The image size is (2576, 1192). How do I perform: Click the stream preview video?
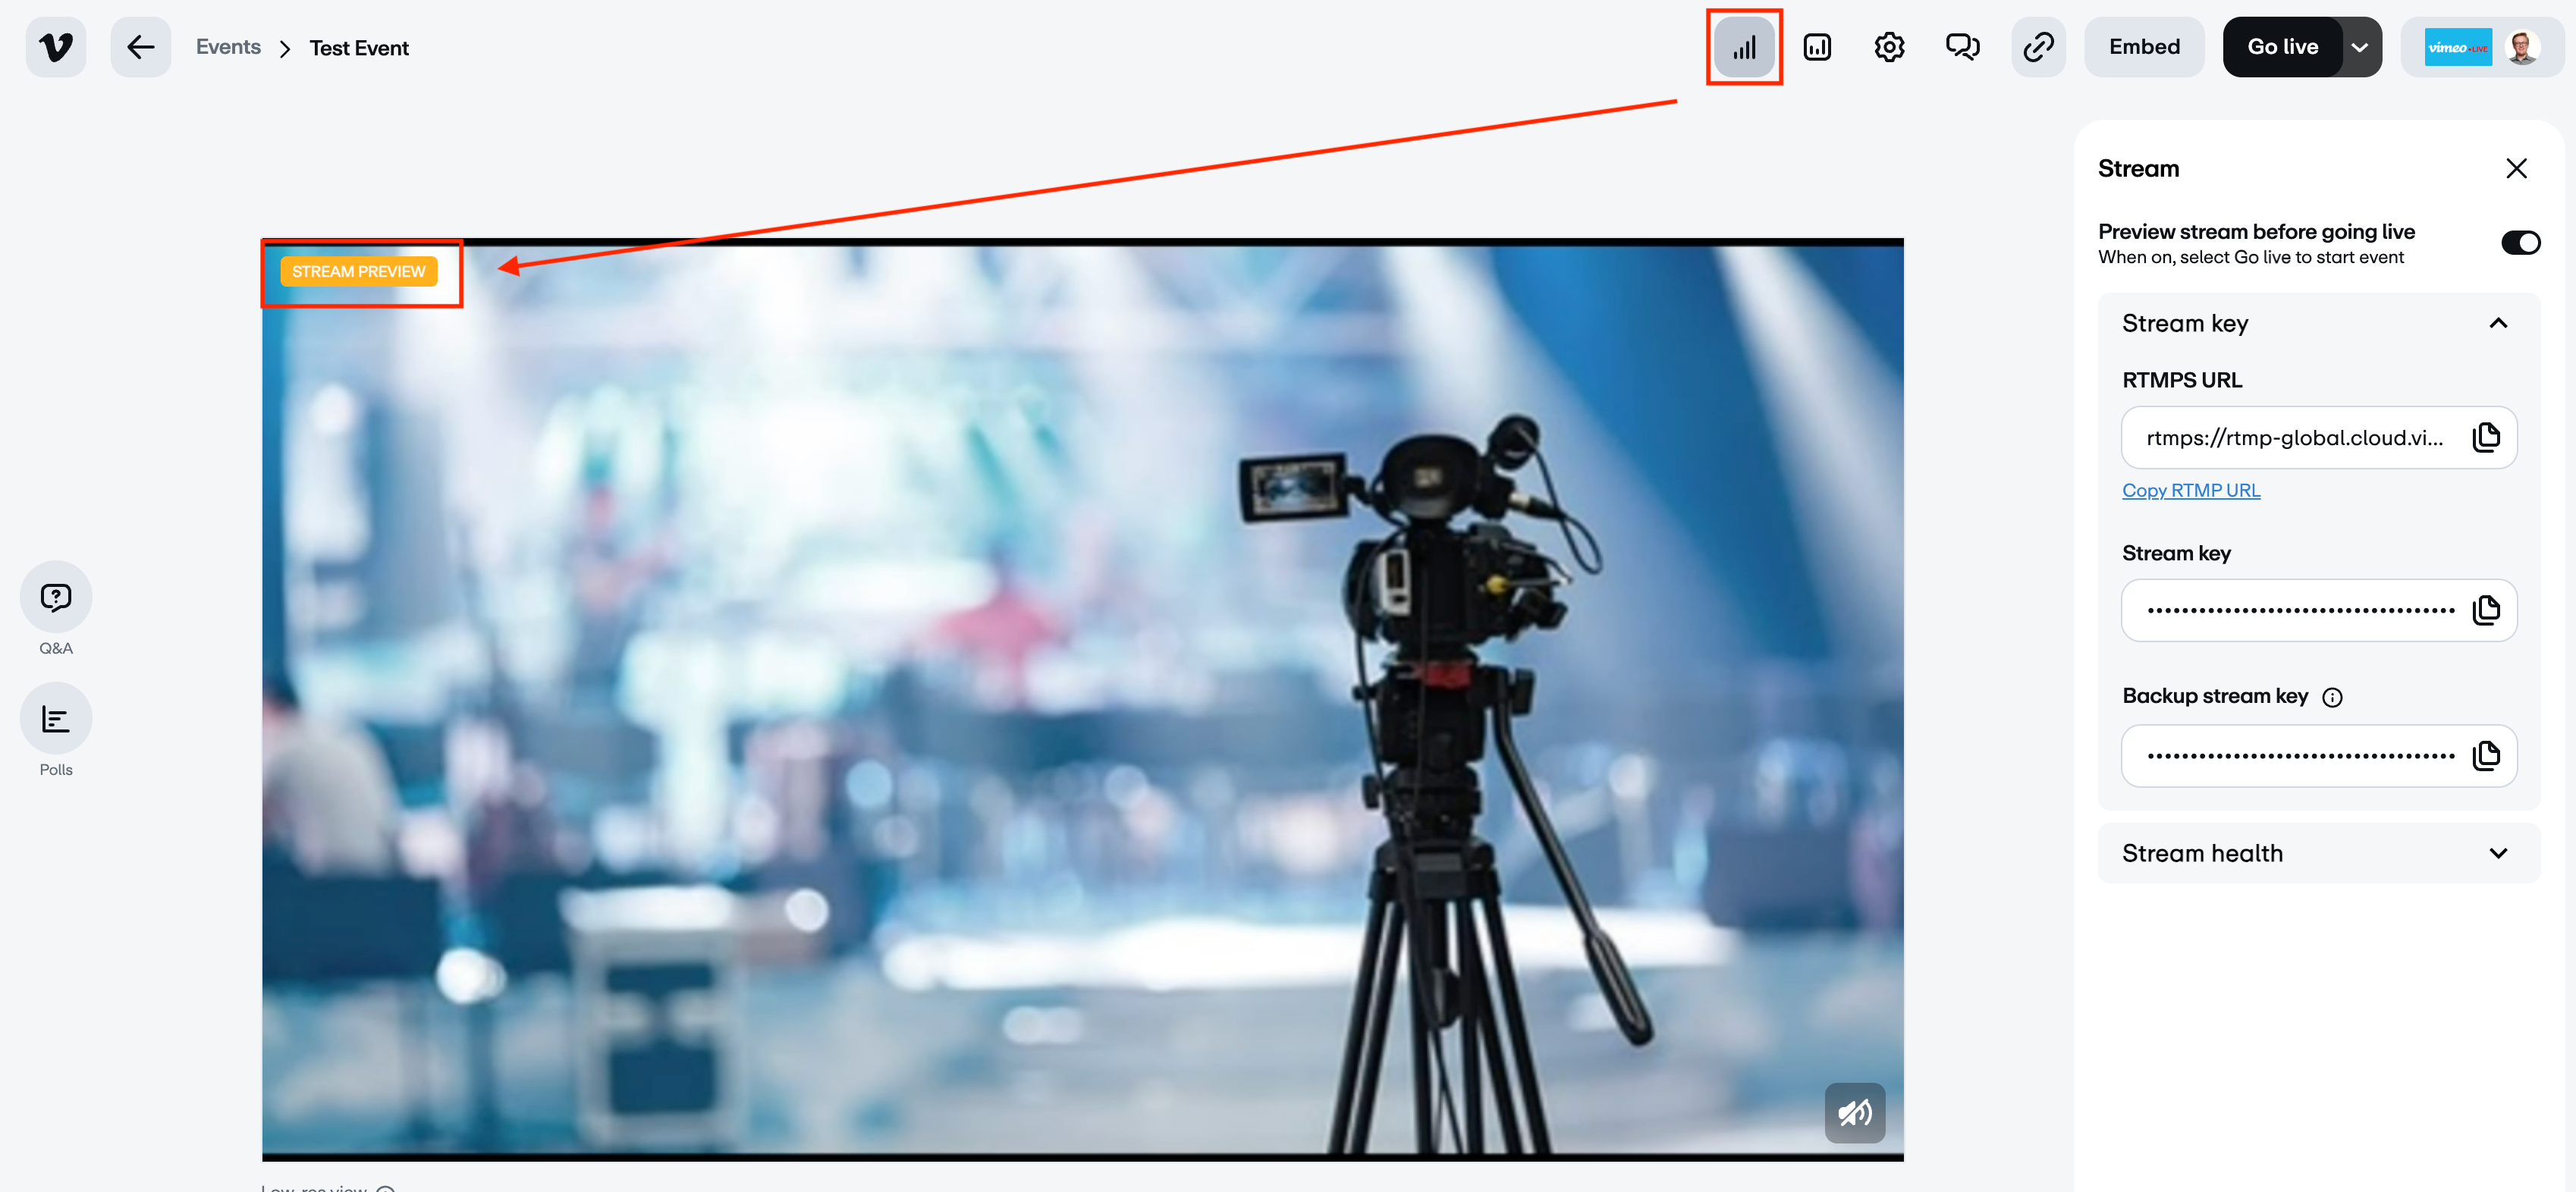pyautogui.click(x=1082, y=700)
